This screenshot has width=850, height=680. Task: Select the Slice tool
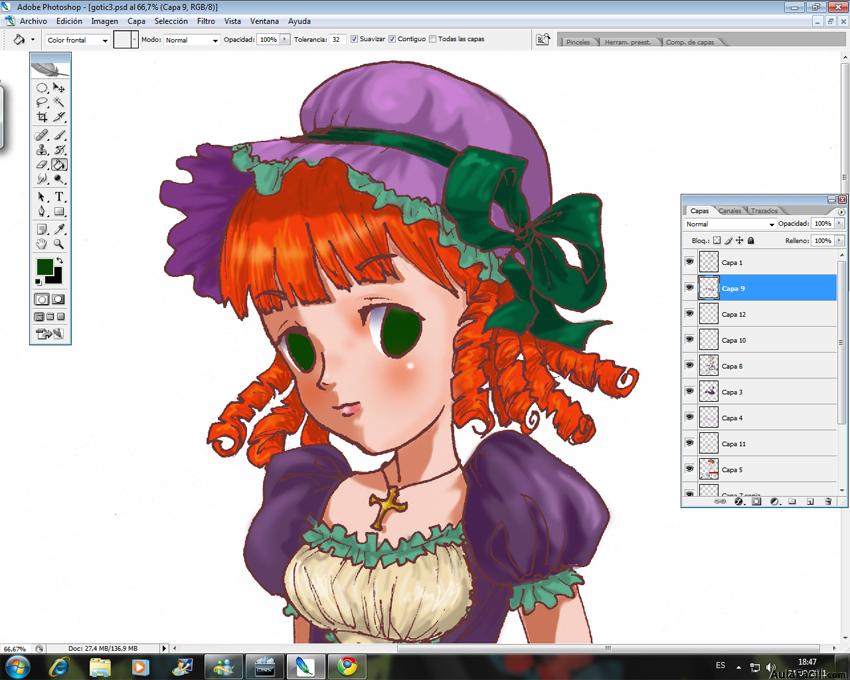[x=59, y=117]
